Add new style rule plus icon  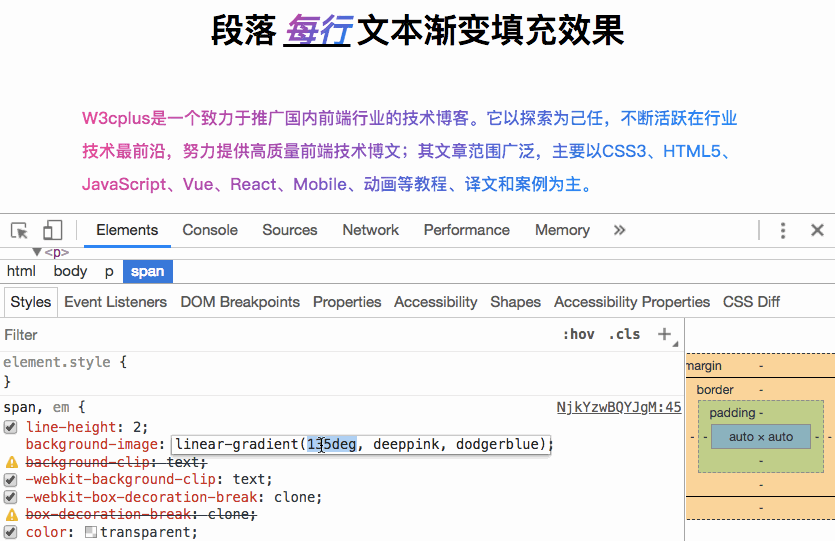(x=664, y=334)
